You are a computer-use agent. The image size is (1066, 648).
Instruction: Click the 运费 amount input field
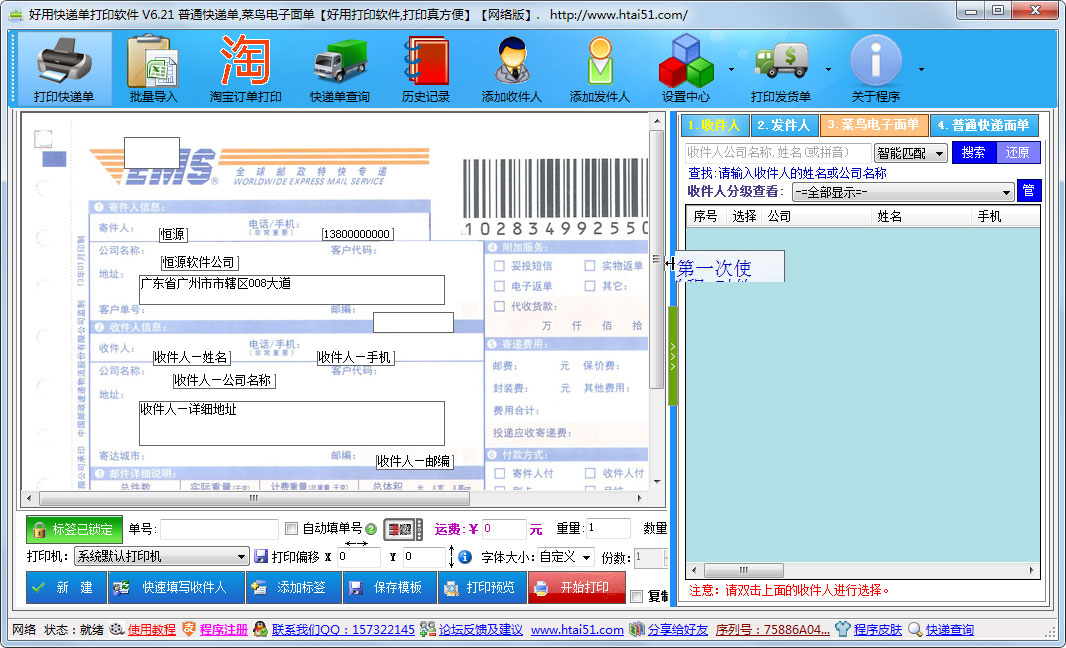click(503, 529)
